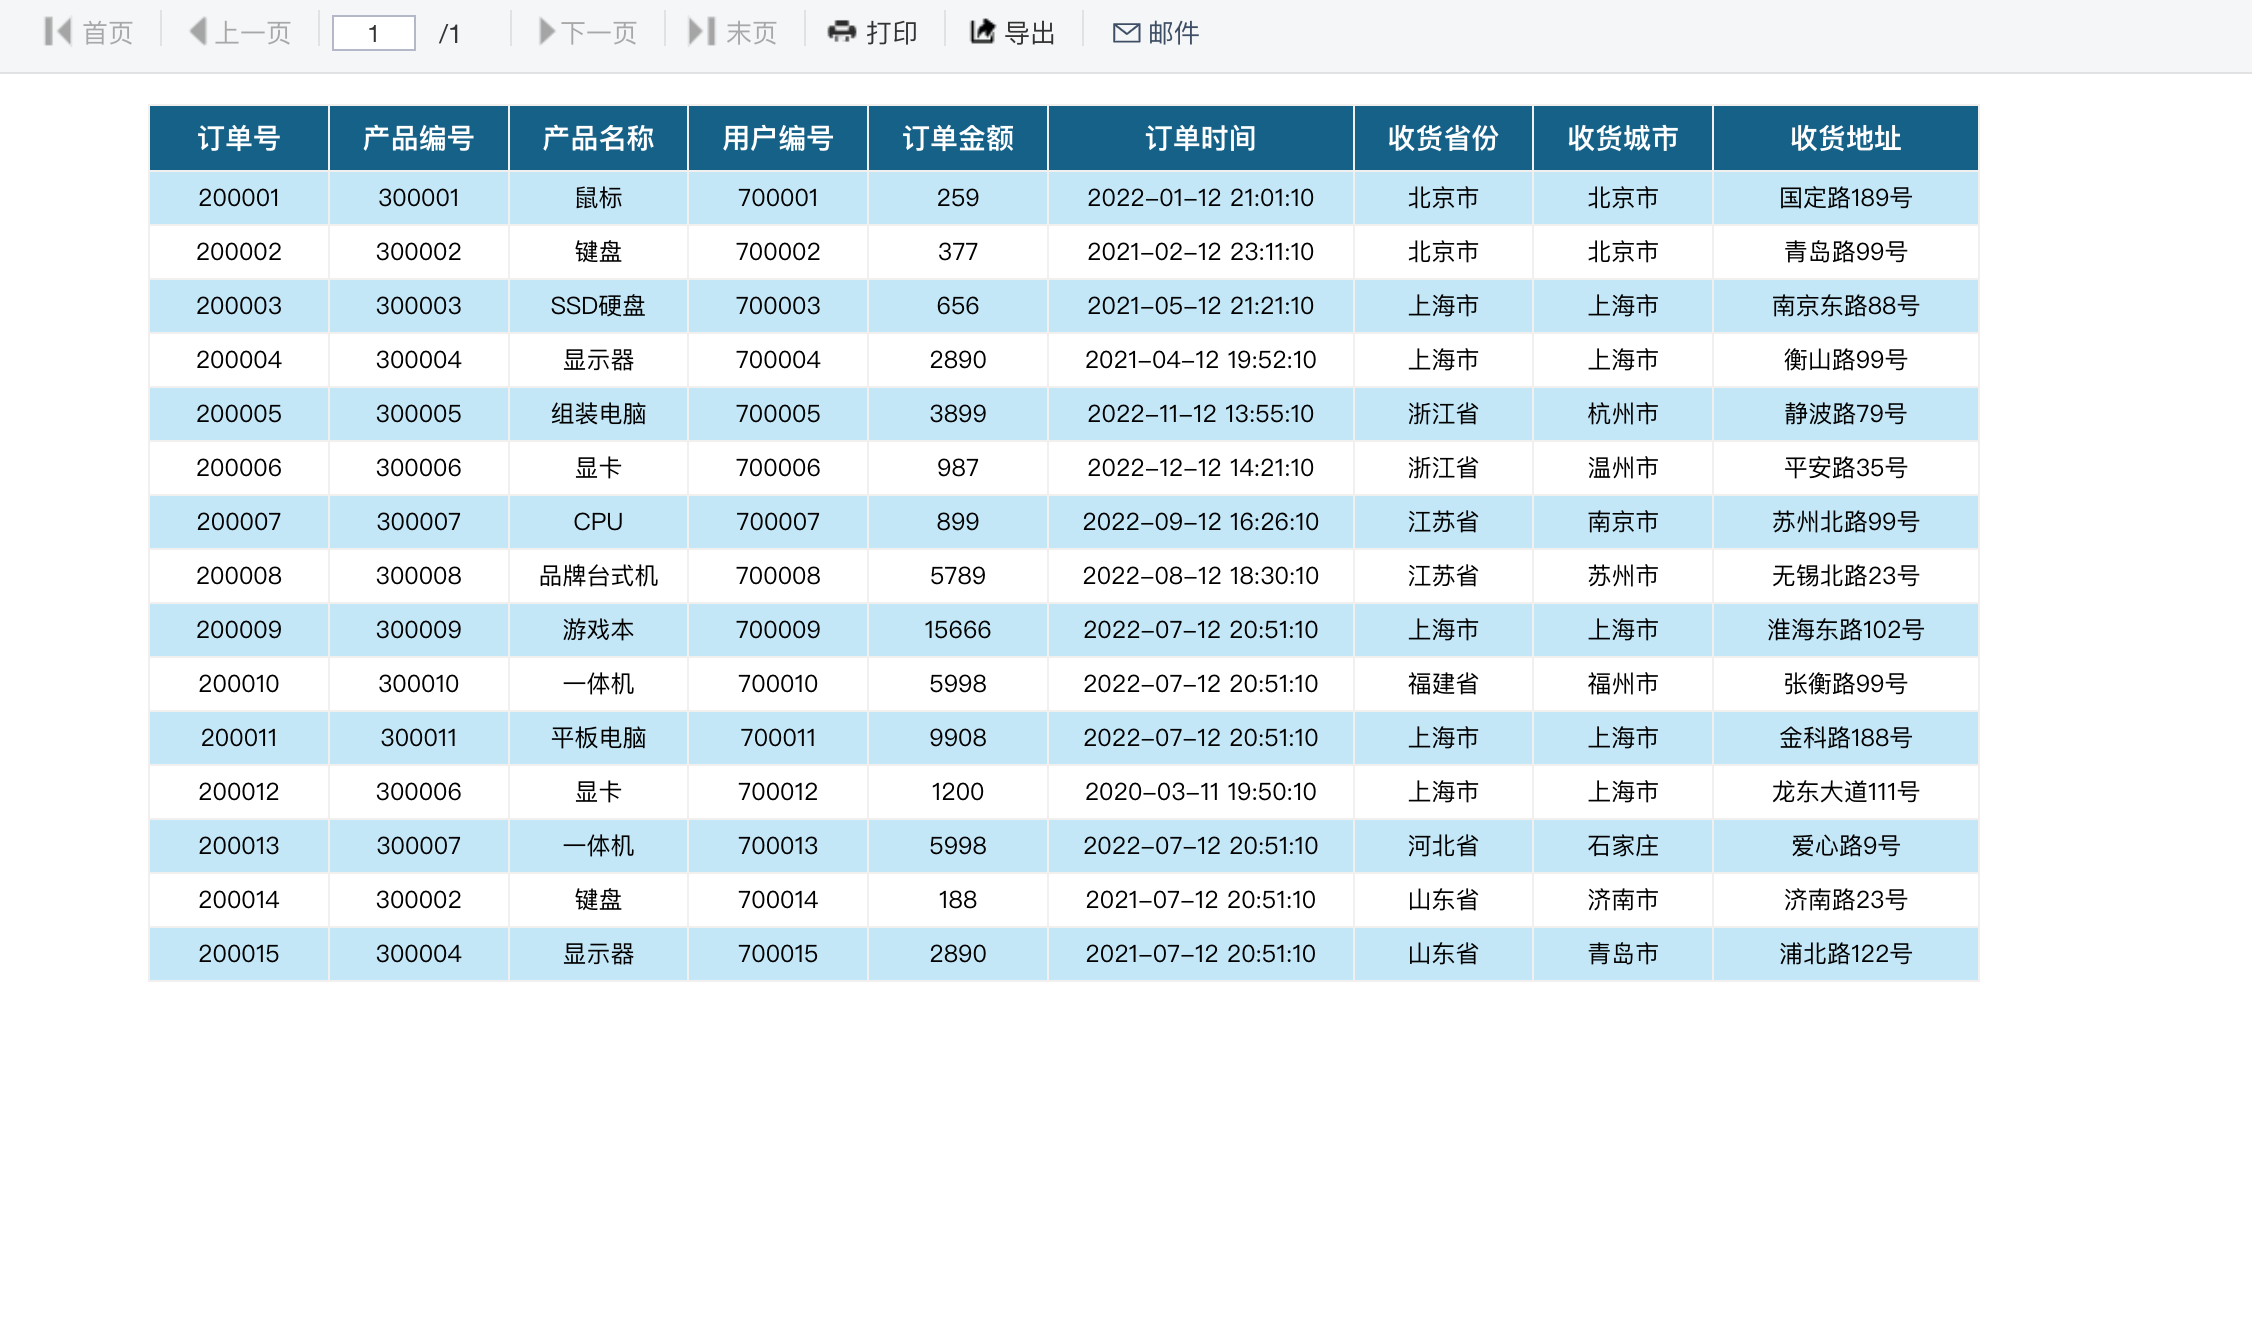The height and width of the screenshot is (1336, 2252).
Task: Click the 打印 text label
Action: pyautogui.click(x=892, y=33)
